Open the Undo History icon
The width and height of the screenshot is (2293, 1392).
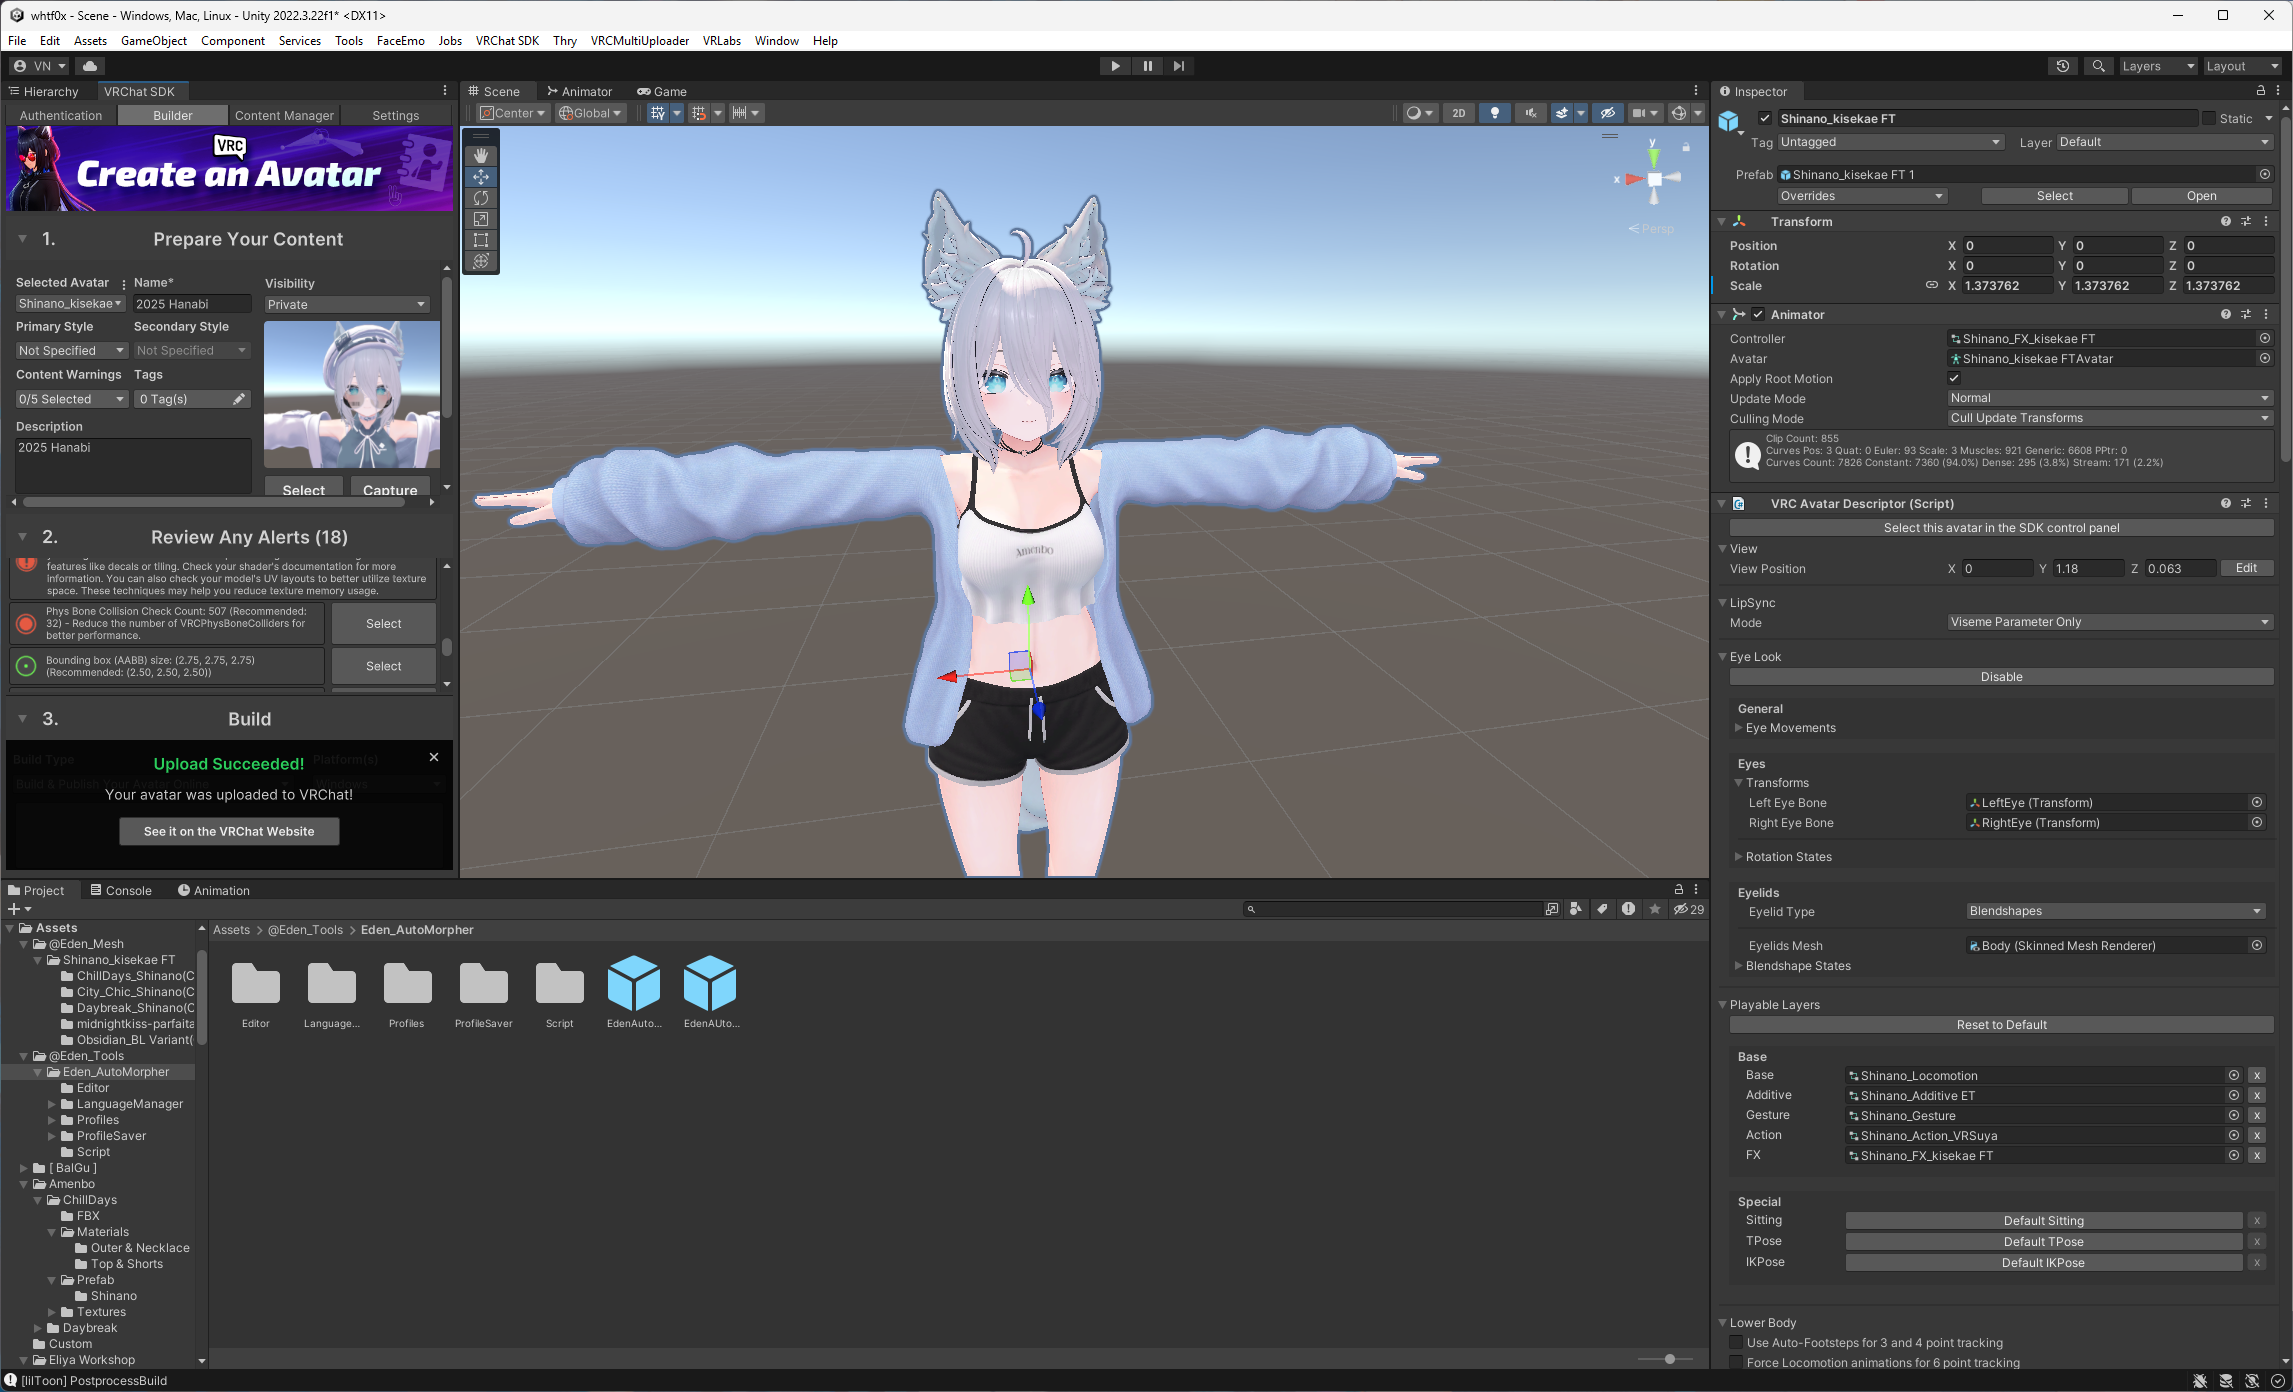point(2062,66)
